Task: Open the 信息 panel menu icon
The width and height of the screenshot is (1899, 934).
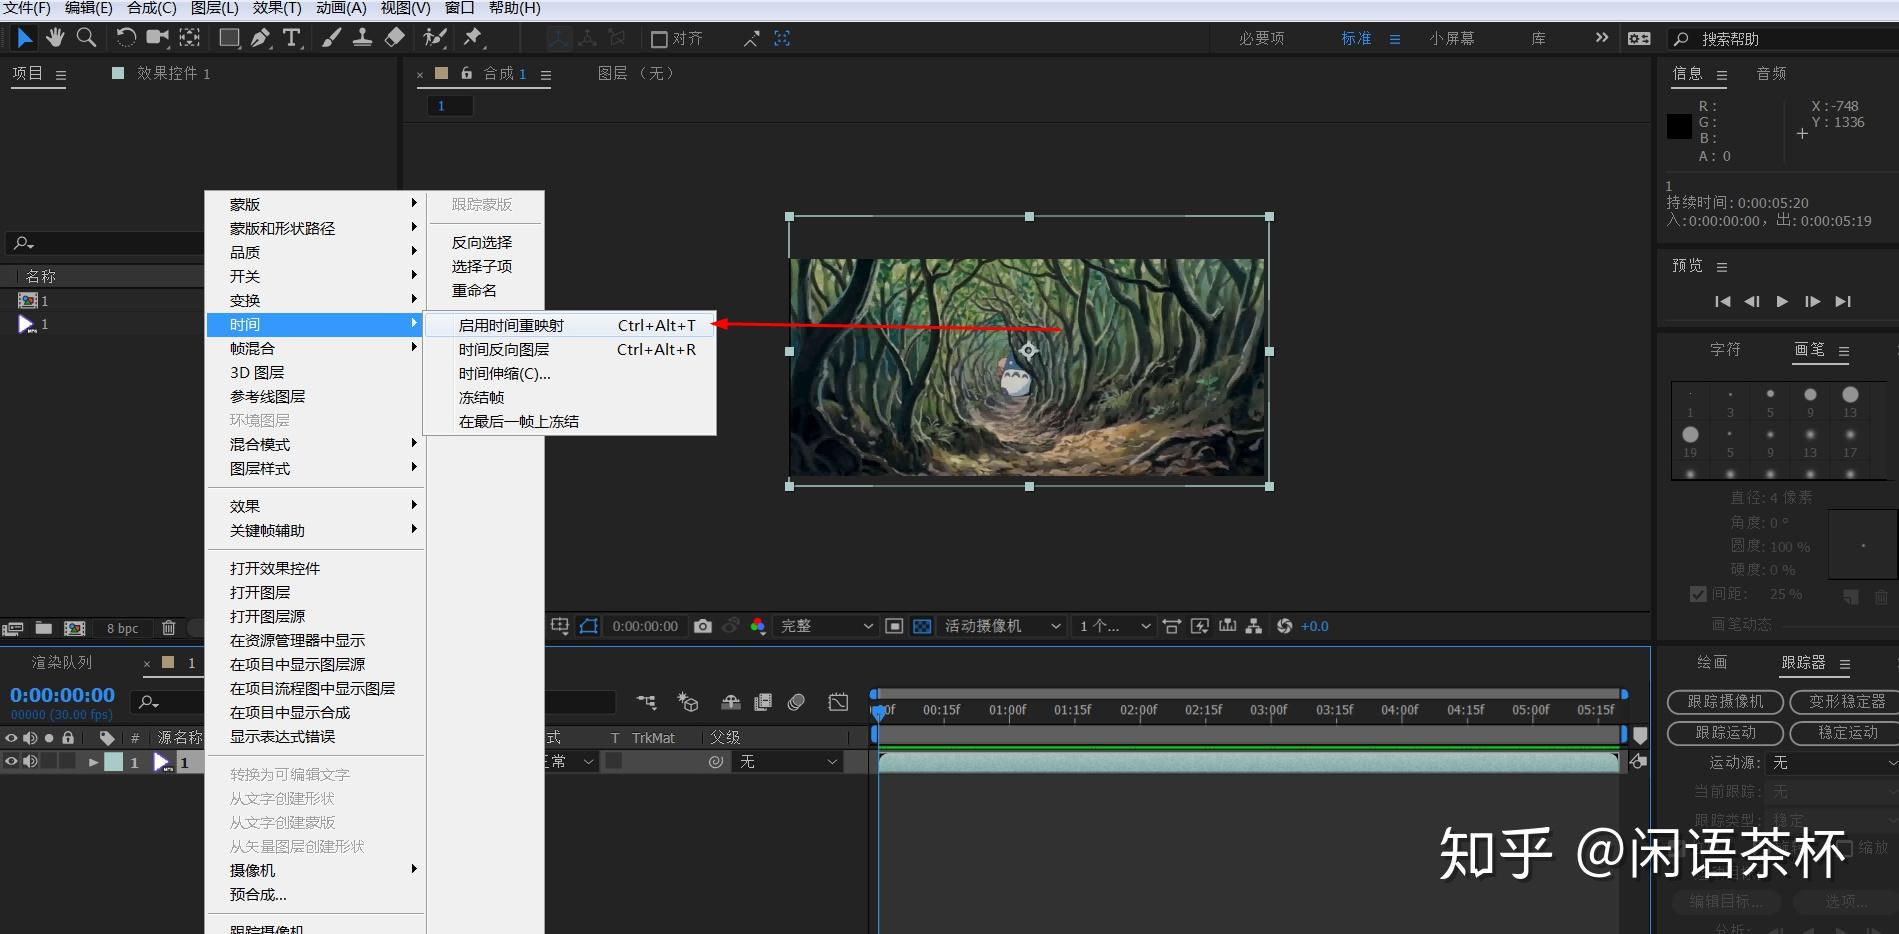Action: [x=1722, y=75]
